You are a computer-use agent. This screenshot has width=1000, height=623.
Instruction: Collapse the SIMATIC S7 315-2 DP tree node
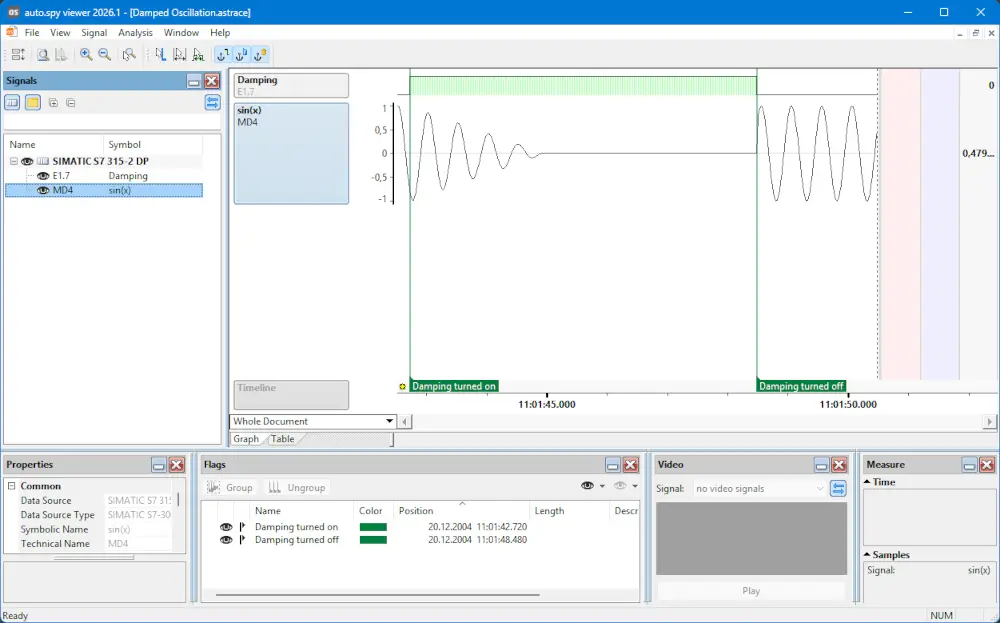coord(13,161)
